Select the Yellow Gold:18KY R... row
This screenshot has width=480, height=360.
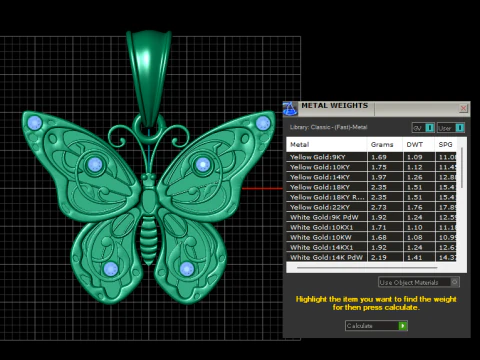[x=371, y=197]
